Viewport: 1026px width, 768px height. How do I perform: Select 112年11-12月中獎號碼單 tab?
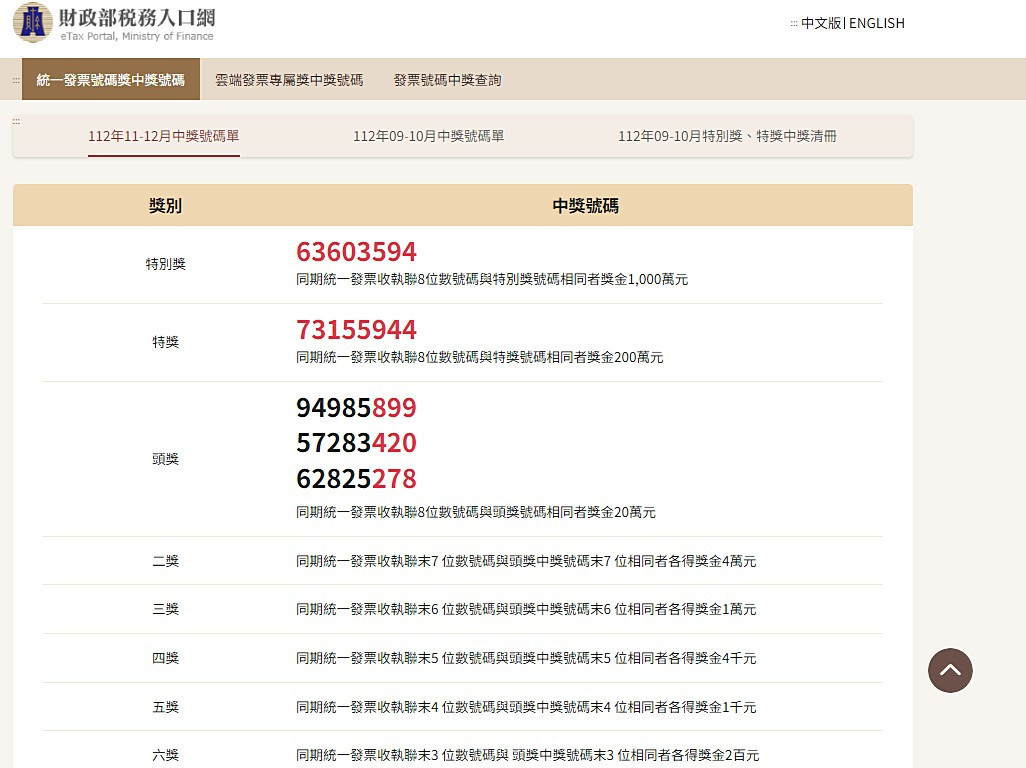coord(164,136)
